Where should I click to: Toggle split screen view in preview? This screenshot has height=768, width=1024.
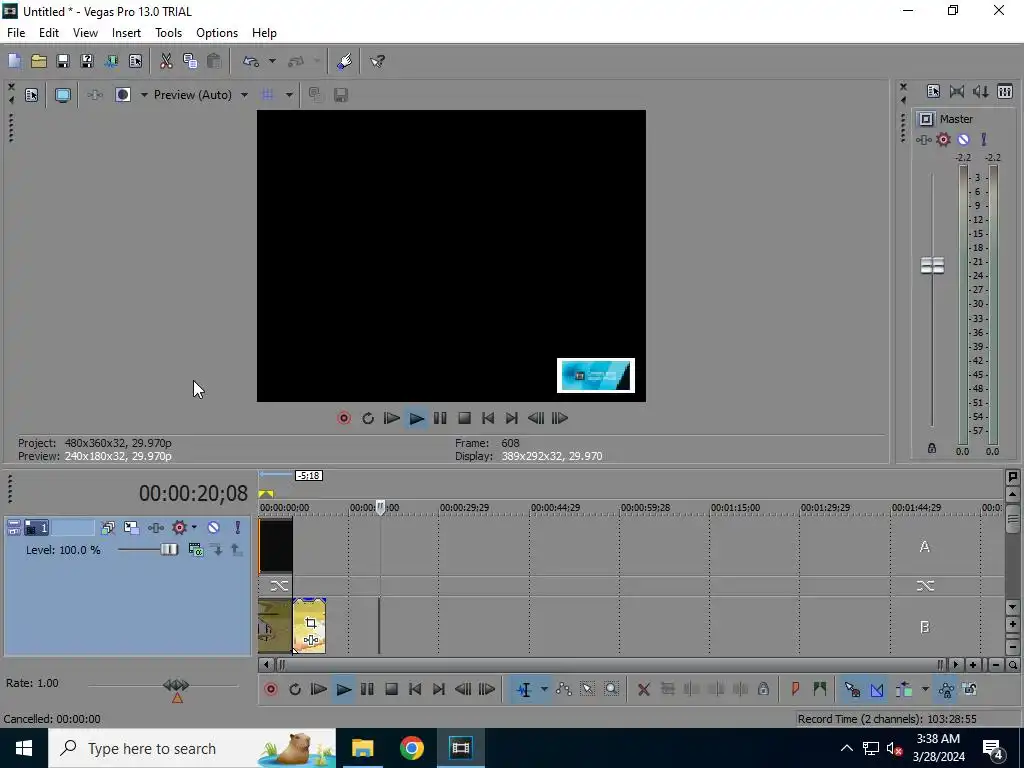pos(123,95)
